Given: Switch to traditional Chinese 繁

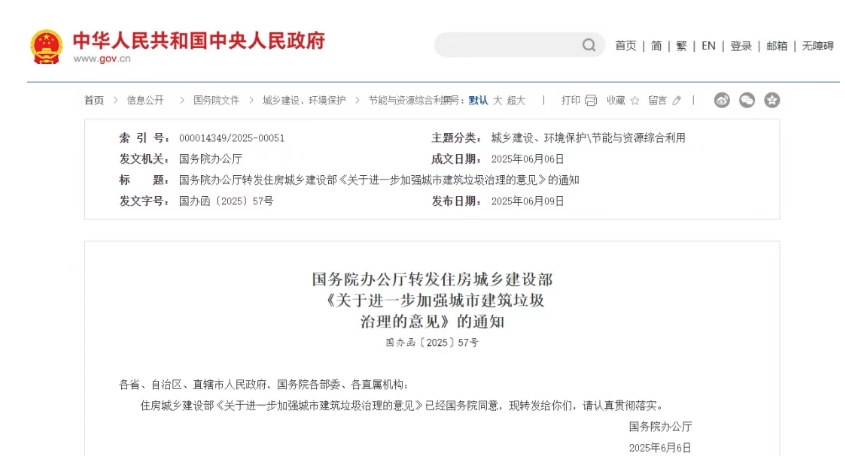Looking at the screenshot, I should [x=682, y=46].
